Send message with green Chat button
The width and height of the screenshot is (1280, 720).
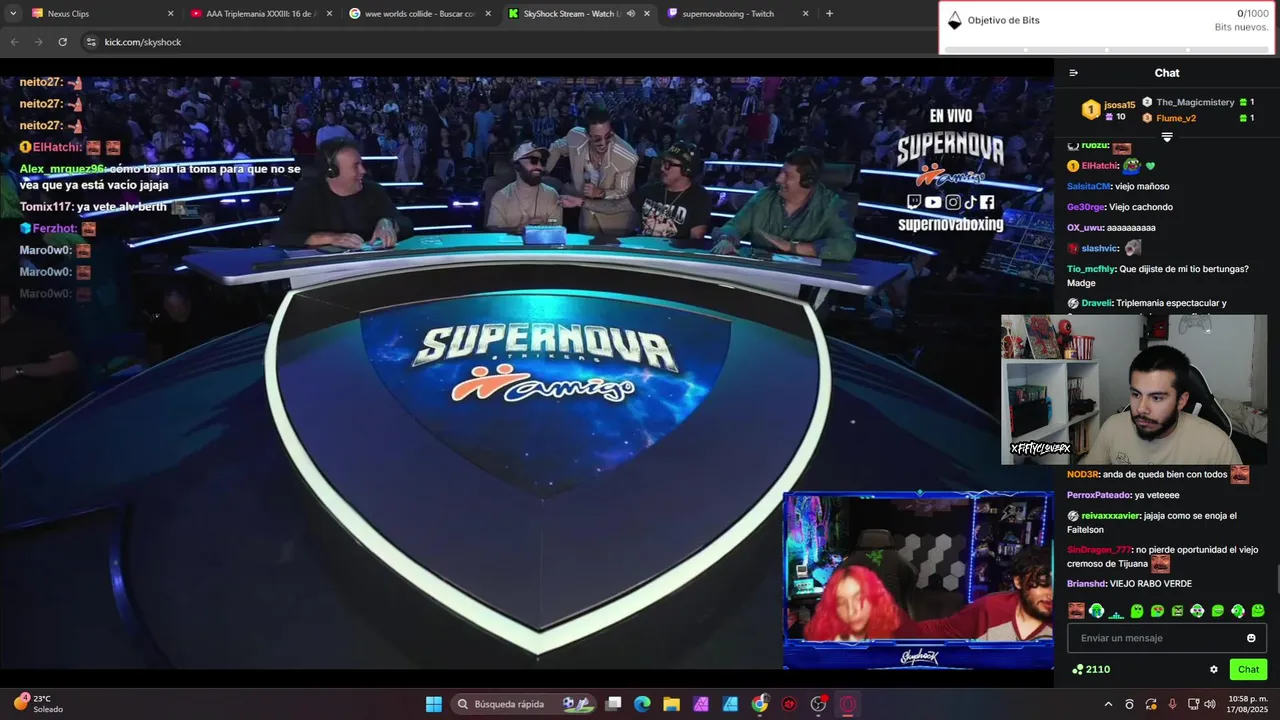pos(1248,670)
